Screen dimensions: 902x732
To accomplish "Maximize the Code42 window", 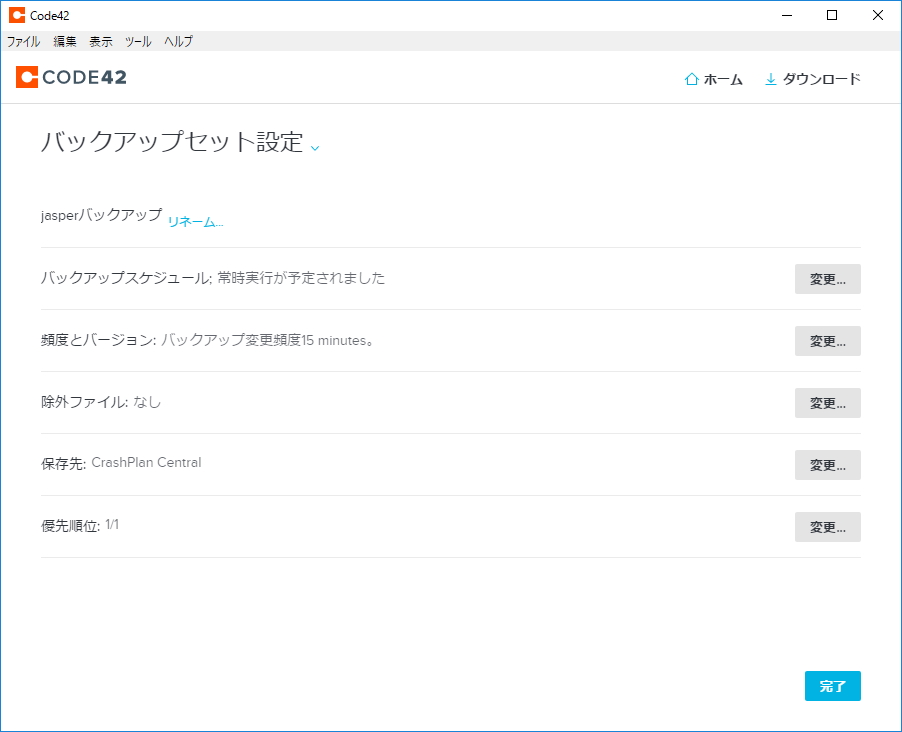I will 831,15.
